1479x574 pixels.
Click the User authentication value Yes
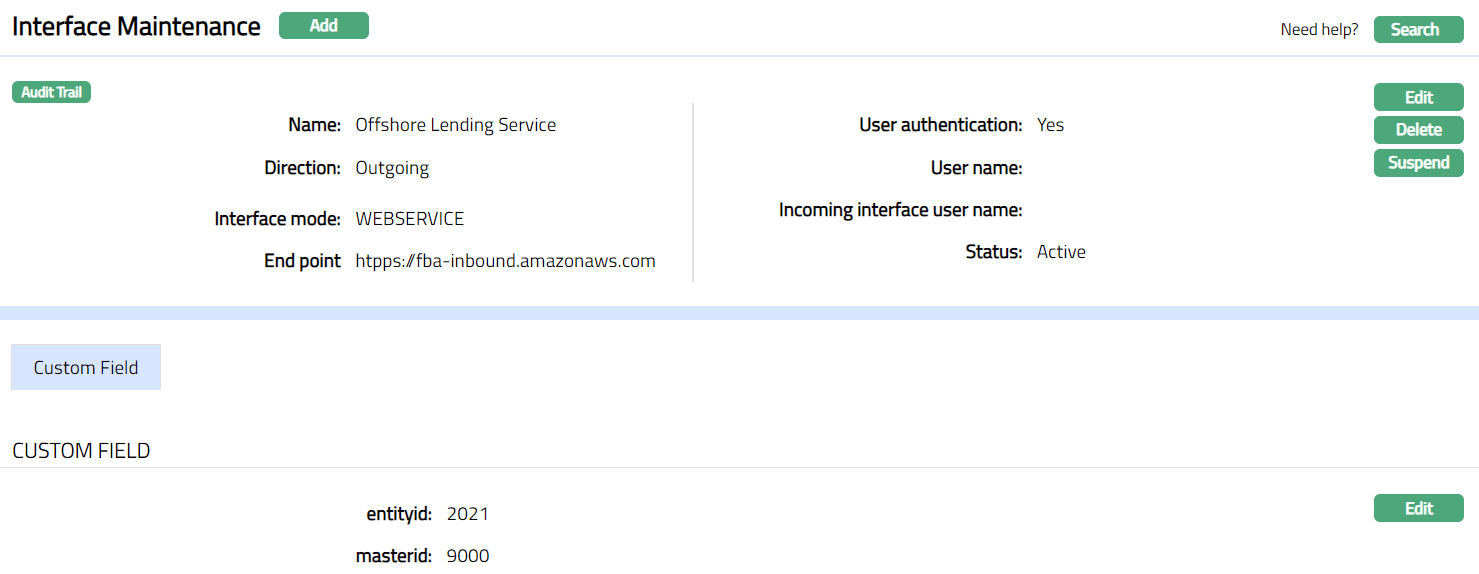1050,125
